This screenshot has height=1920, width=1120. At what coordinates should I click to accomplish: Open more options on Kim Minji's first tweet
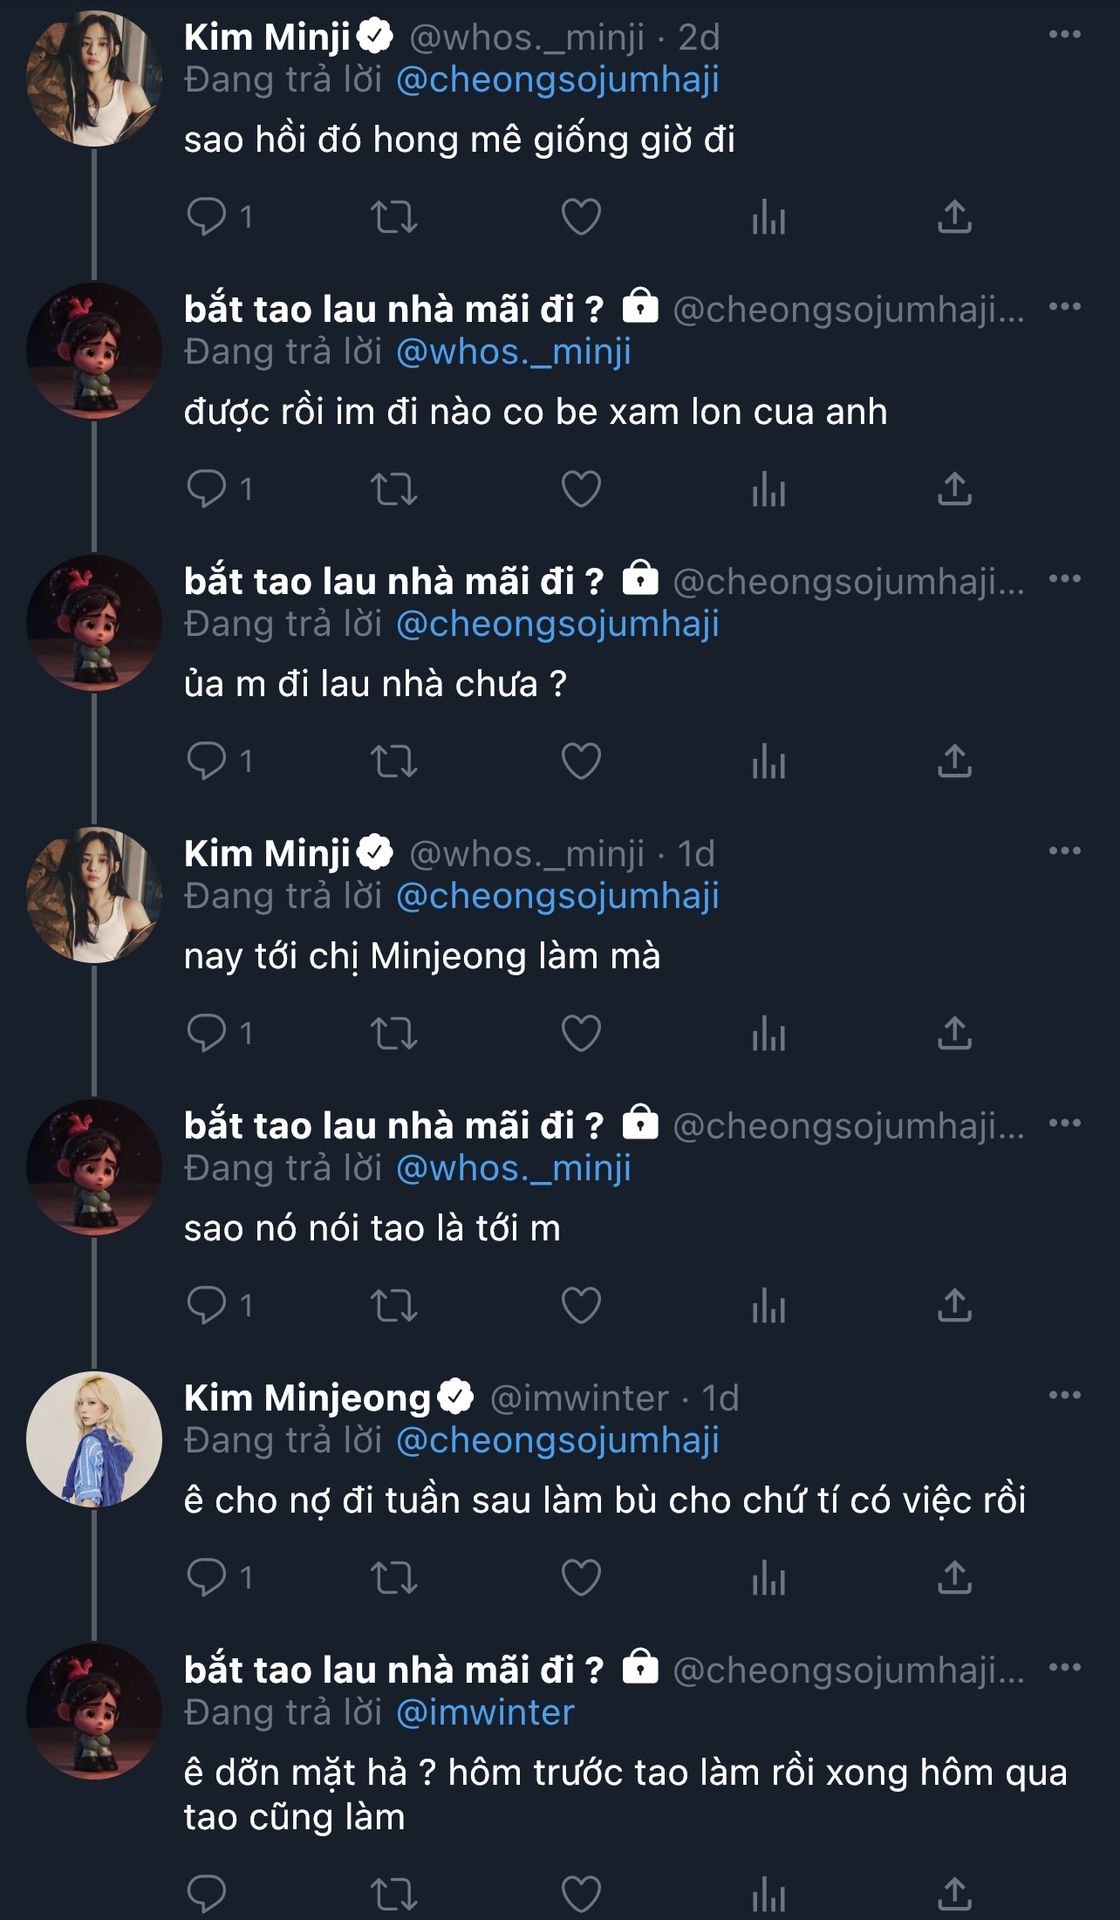[1064, 35]
